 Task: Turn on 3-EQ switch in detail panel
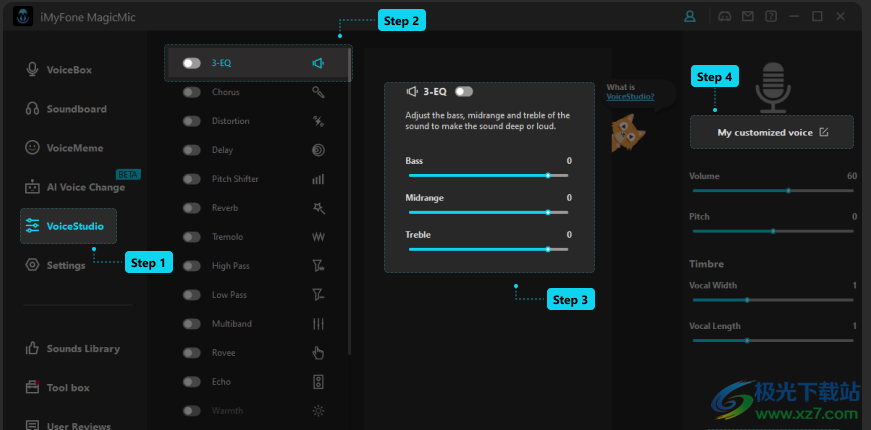pyautogui.click(x=464, y=92)
